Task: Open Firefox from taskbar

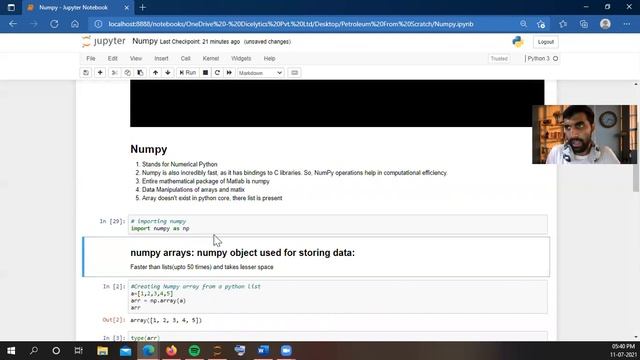Action: point(171,351)
